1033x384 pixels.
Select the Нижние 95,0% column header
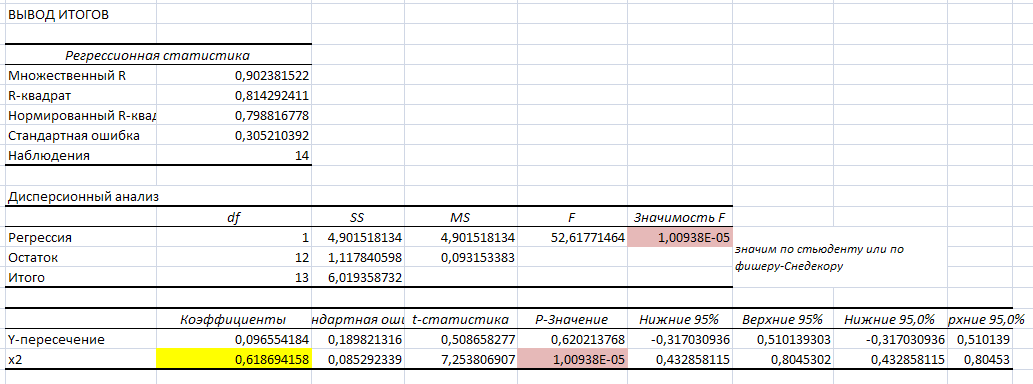coord(889,319)
